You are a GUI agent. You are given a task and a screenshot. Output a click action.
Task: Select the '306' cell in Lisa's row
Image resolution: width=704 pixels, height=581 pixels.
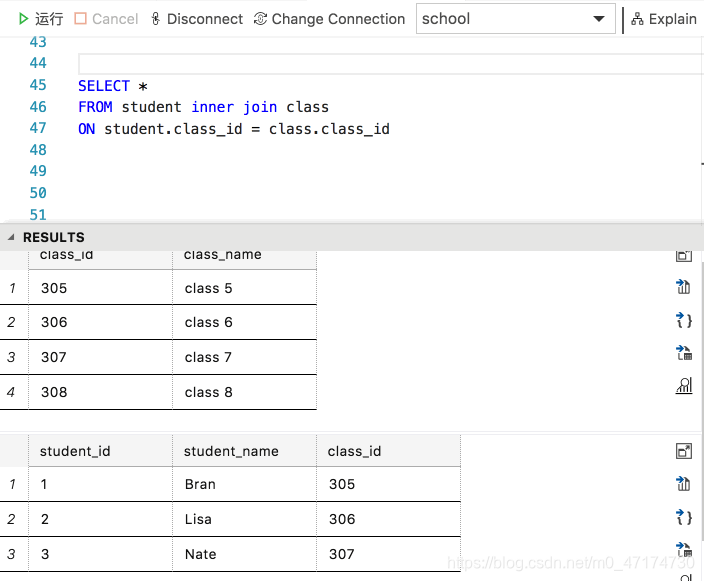click(x=389, y=519)
